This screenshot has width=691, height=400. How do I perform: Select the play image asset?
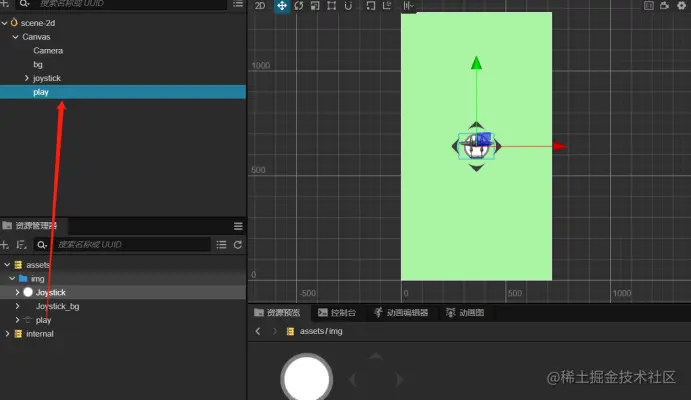[x=123, y=320]
